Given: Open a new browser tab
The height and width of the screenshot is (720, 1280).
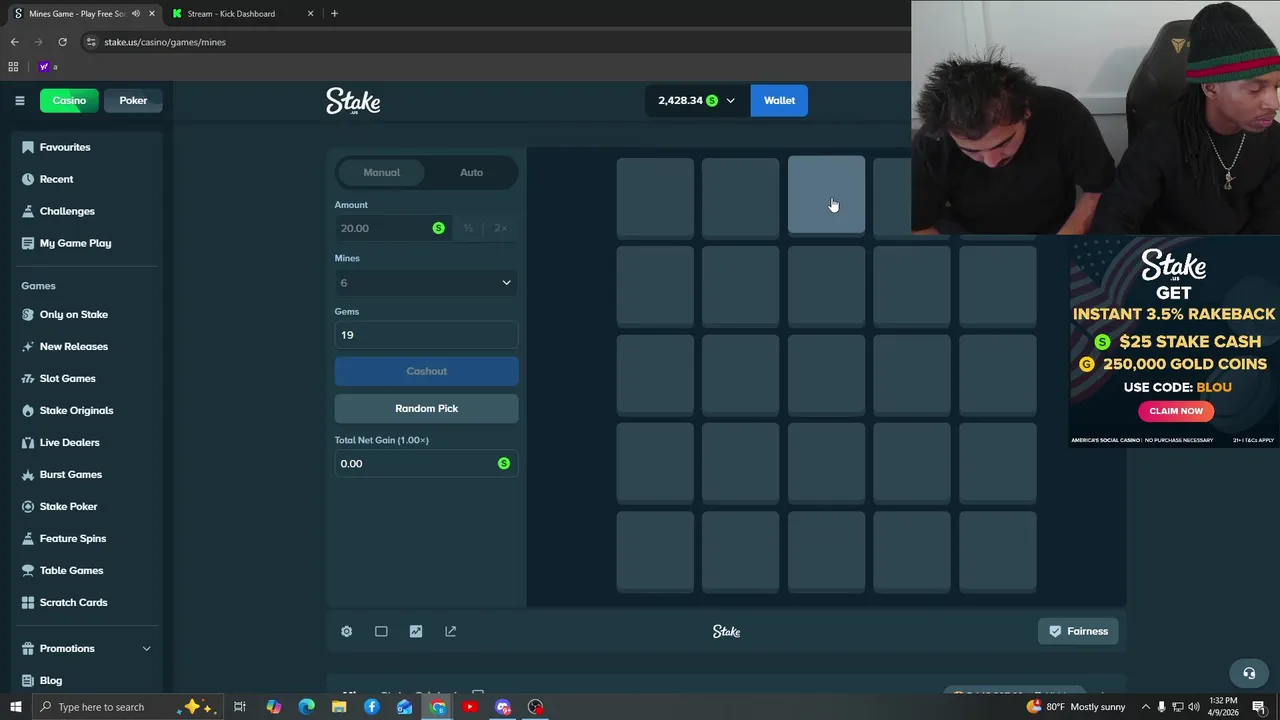Looking at the screenshot, I should [334, 14].
